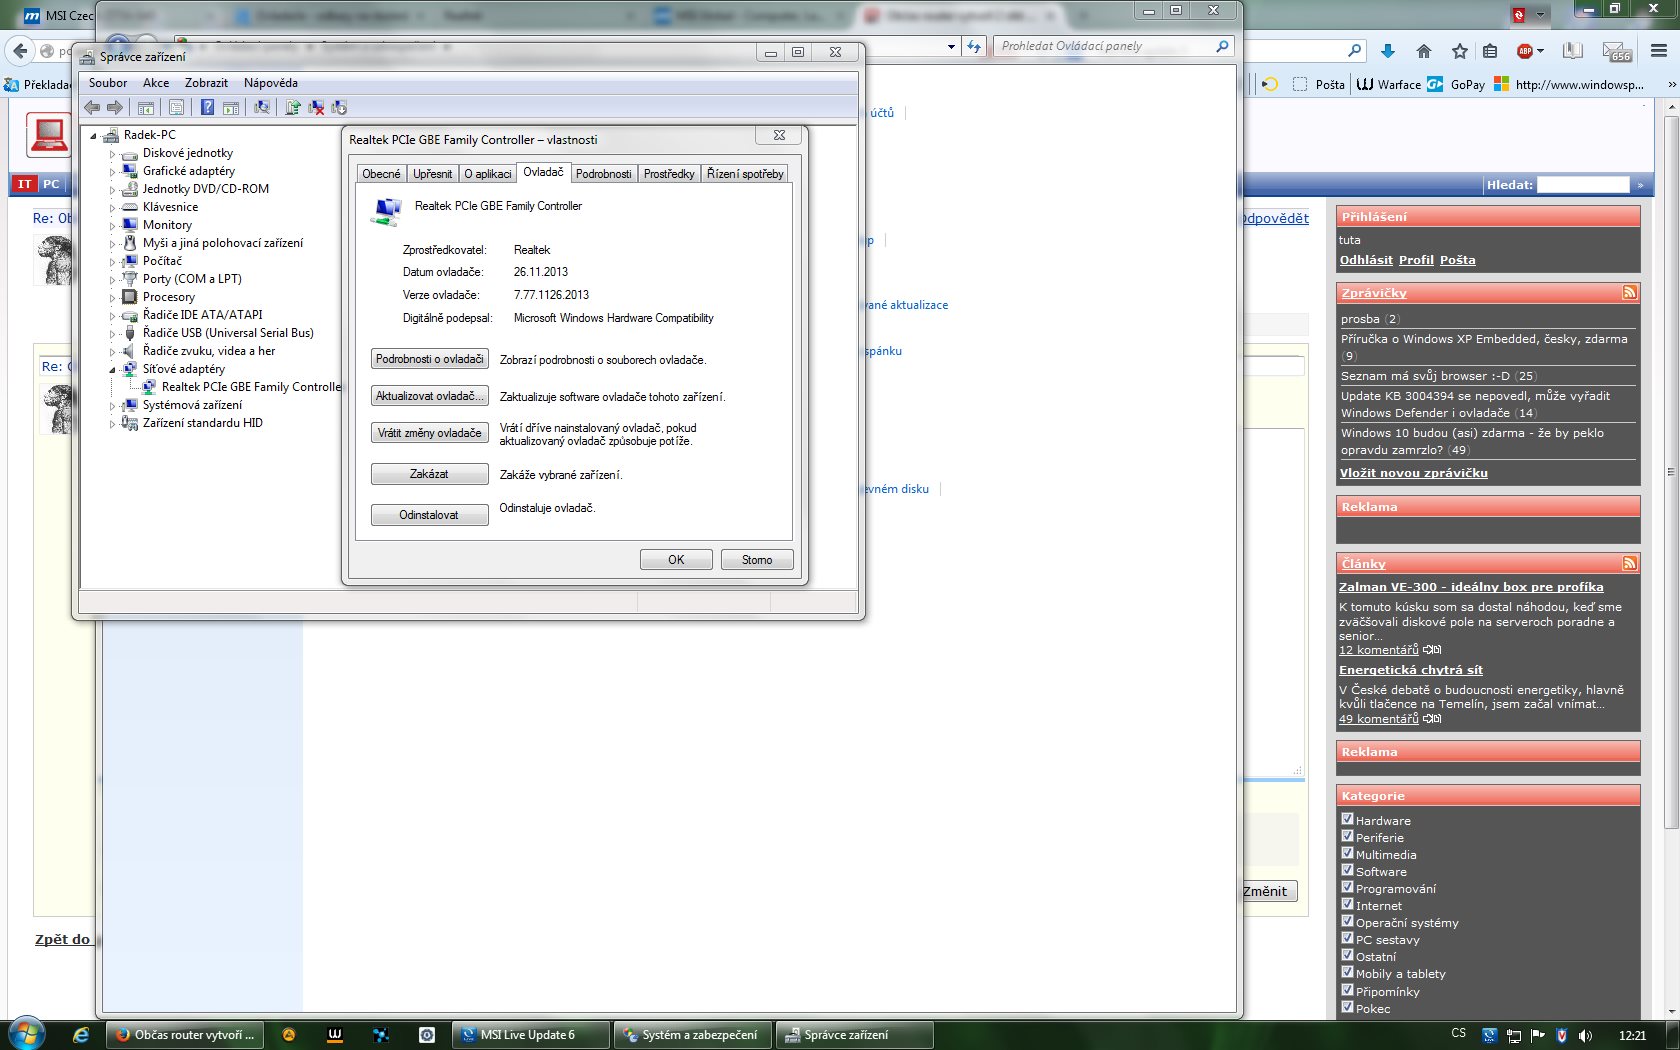
Task: Switch to the Podrobnosti tab
Action: tap(603, 174)
